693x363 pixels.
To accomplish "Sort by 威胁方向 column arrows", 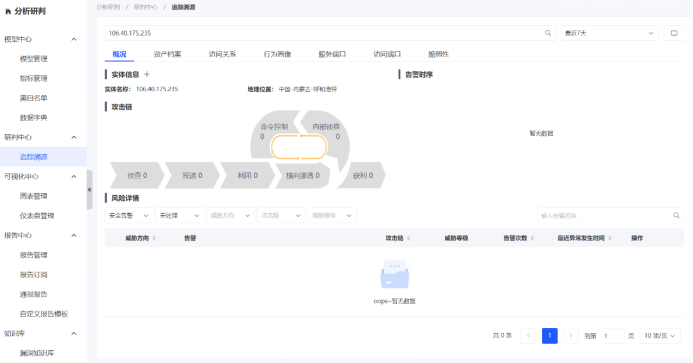I will tap(154, 238).
